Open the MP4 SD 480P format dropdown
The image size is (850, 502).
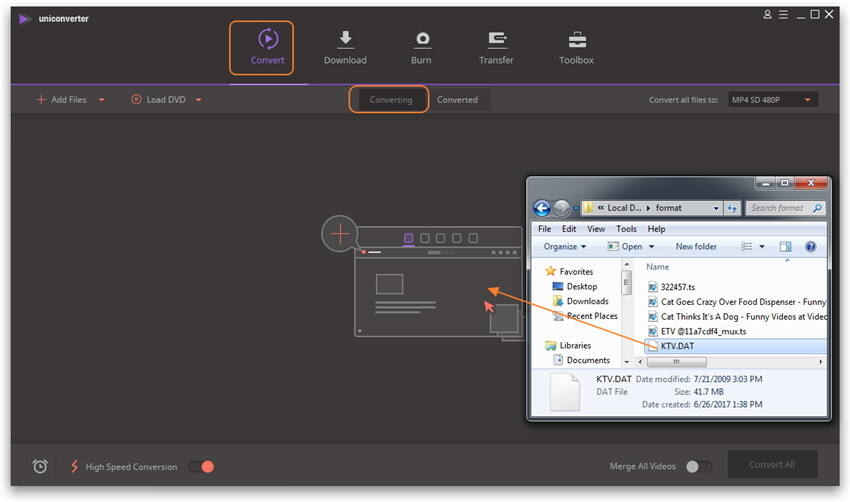click(772, 100)
